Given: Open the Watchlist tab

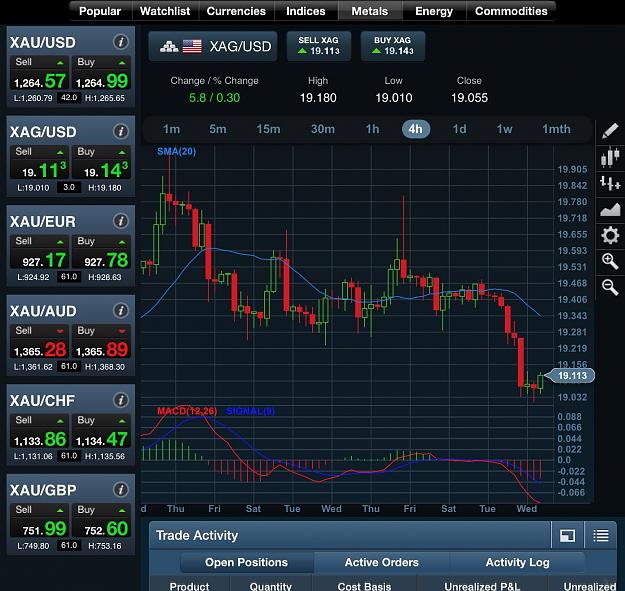Looking at the screenshot, I should click(x=165, y=11).
